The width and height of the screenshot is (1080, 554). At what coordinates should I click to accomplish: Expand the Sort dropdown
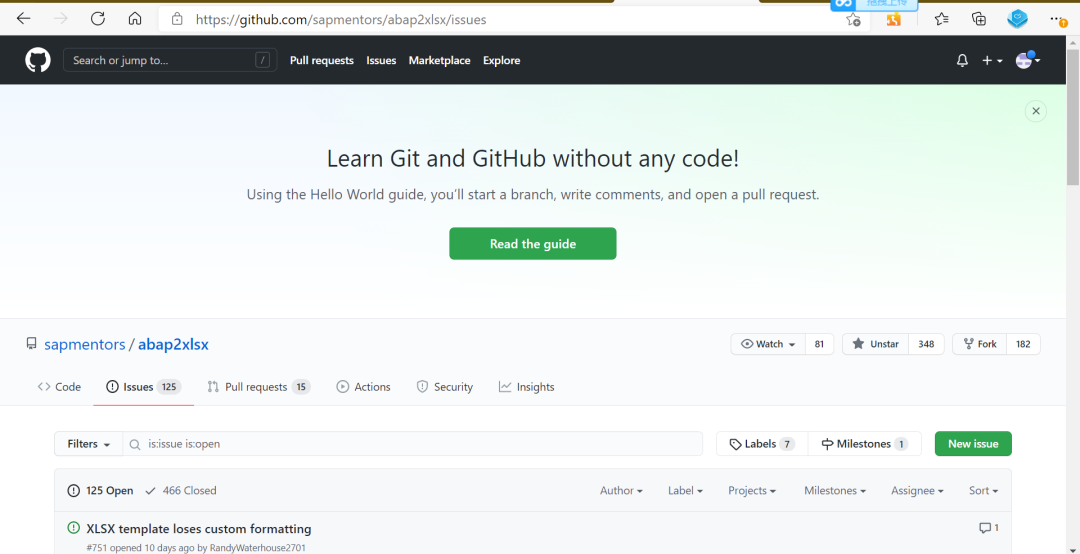984,491
